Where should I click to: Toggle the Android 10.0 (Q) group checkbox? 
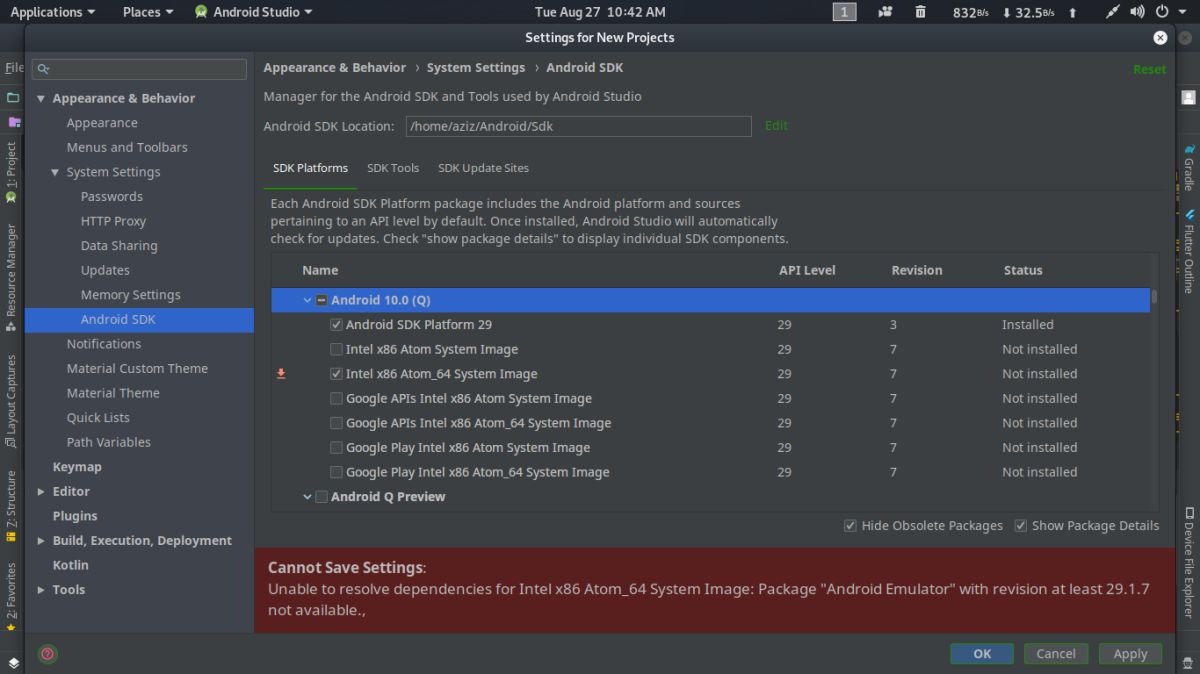[x=322, y=300]
